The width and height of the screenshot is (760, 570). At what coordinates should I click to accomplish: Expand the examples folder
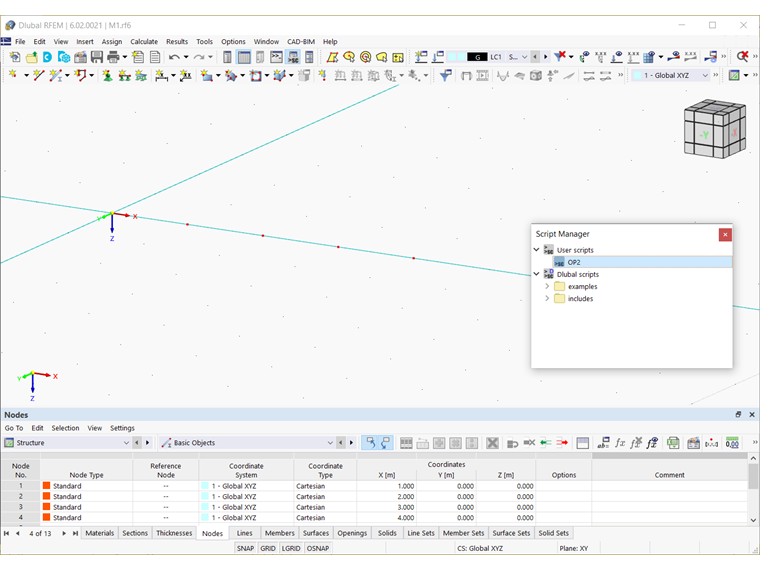[x=547, y=286]
